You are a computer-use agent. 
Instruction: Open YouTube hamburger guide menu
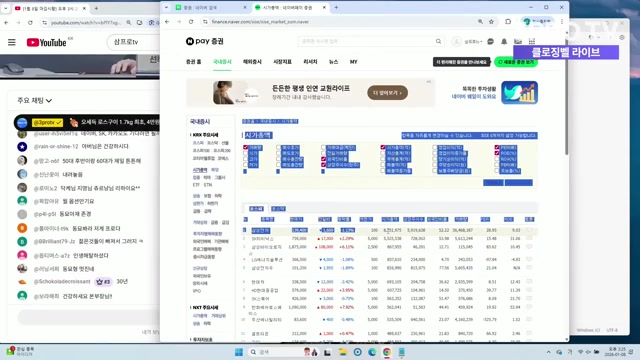[x=11, y=42]
